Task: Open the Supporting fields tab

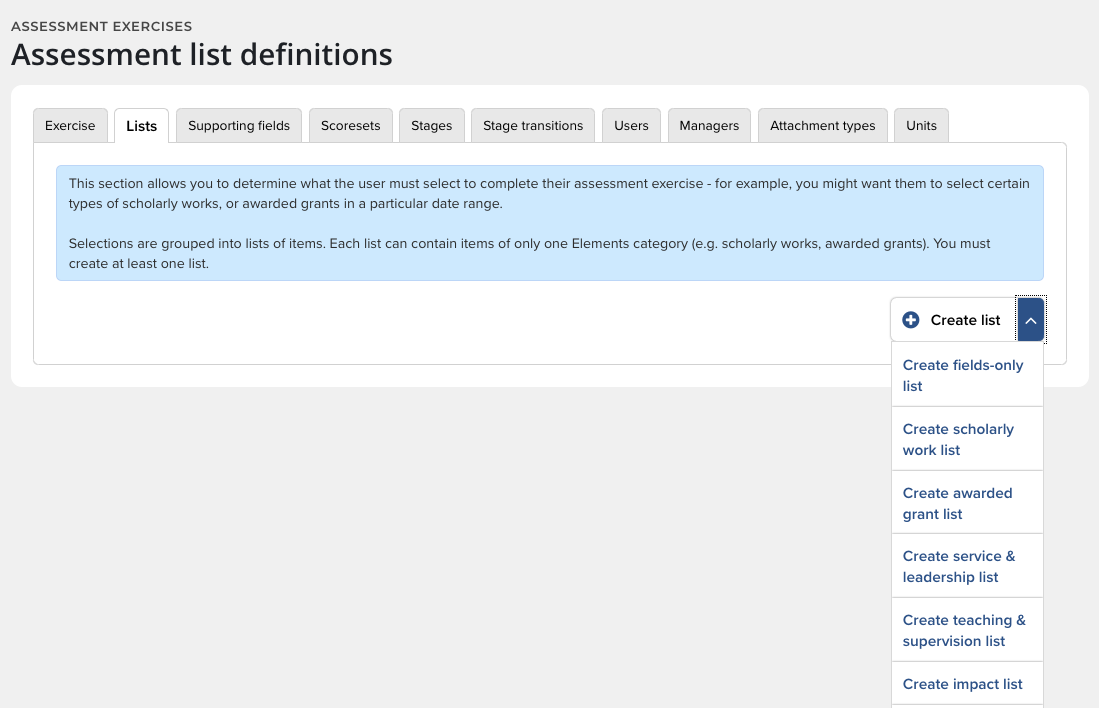Action: [239, 126]
